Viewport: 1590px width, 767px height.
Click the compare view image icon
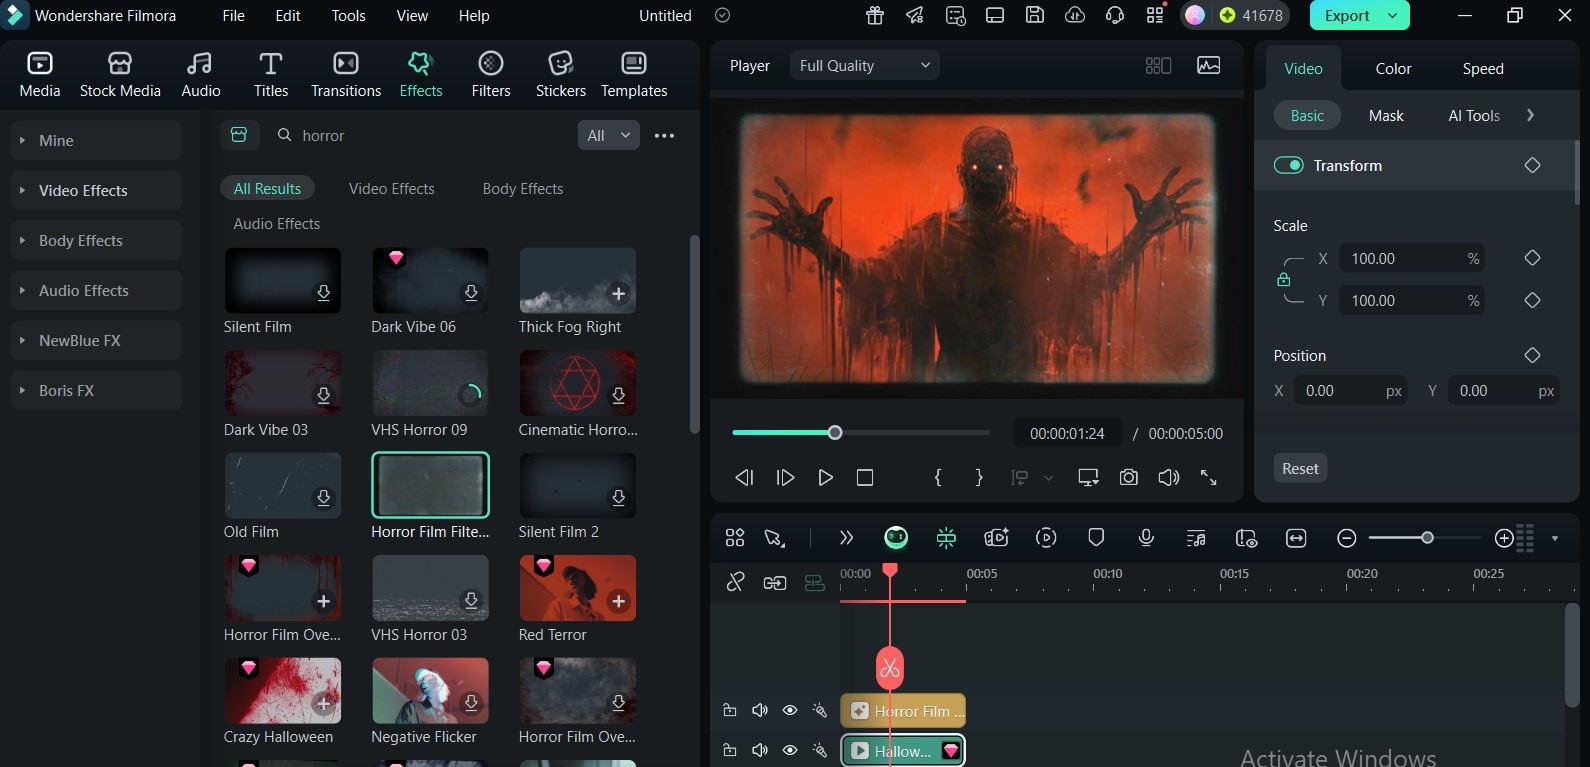click(x=1209, y=65)
